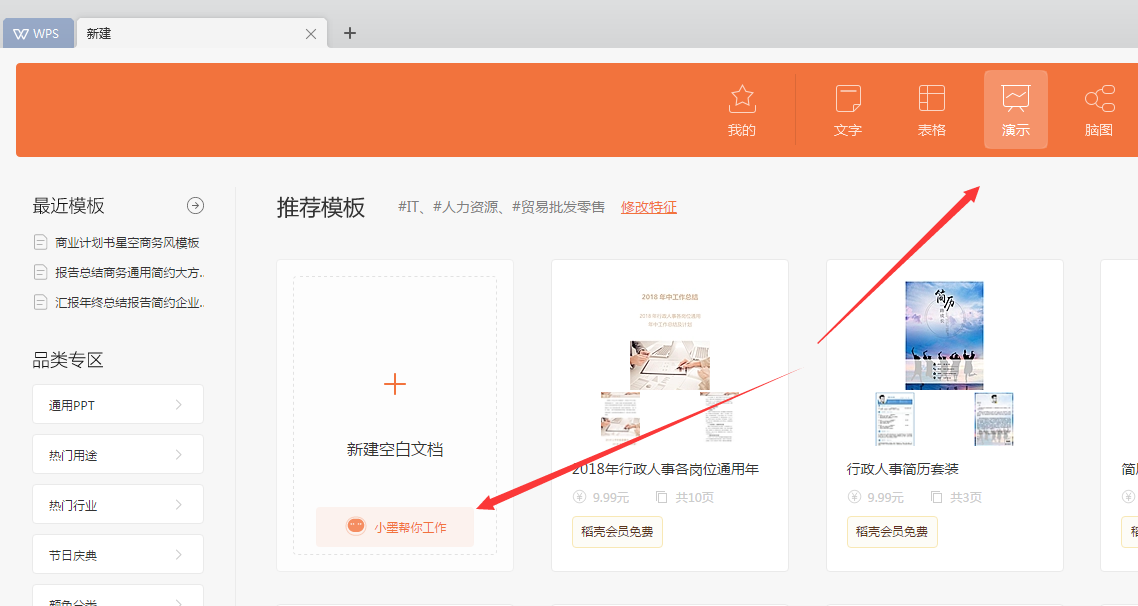Screen dimensions: 1138x606
Task: Expand the 节日庆典 category
Action: click(x=118, y=554)
